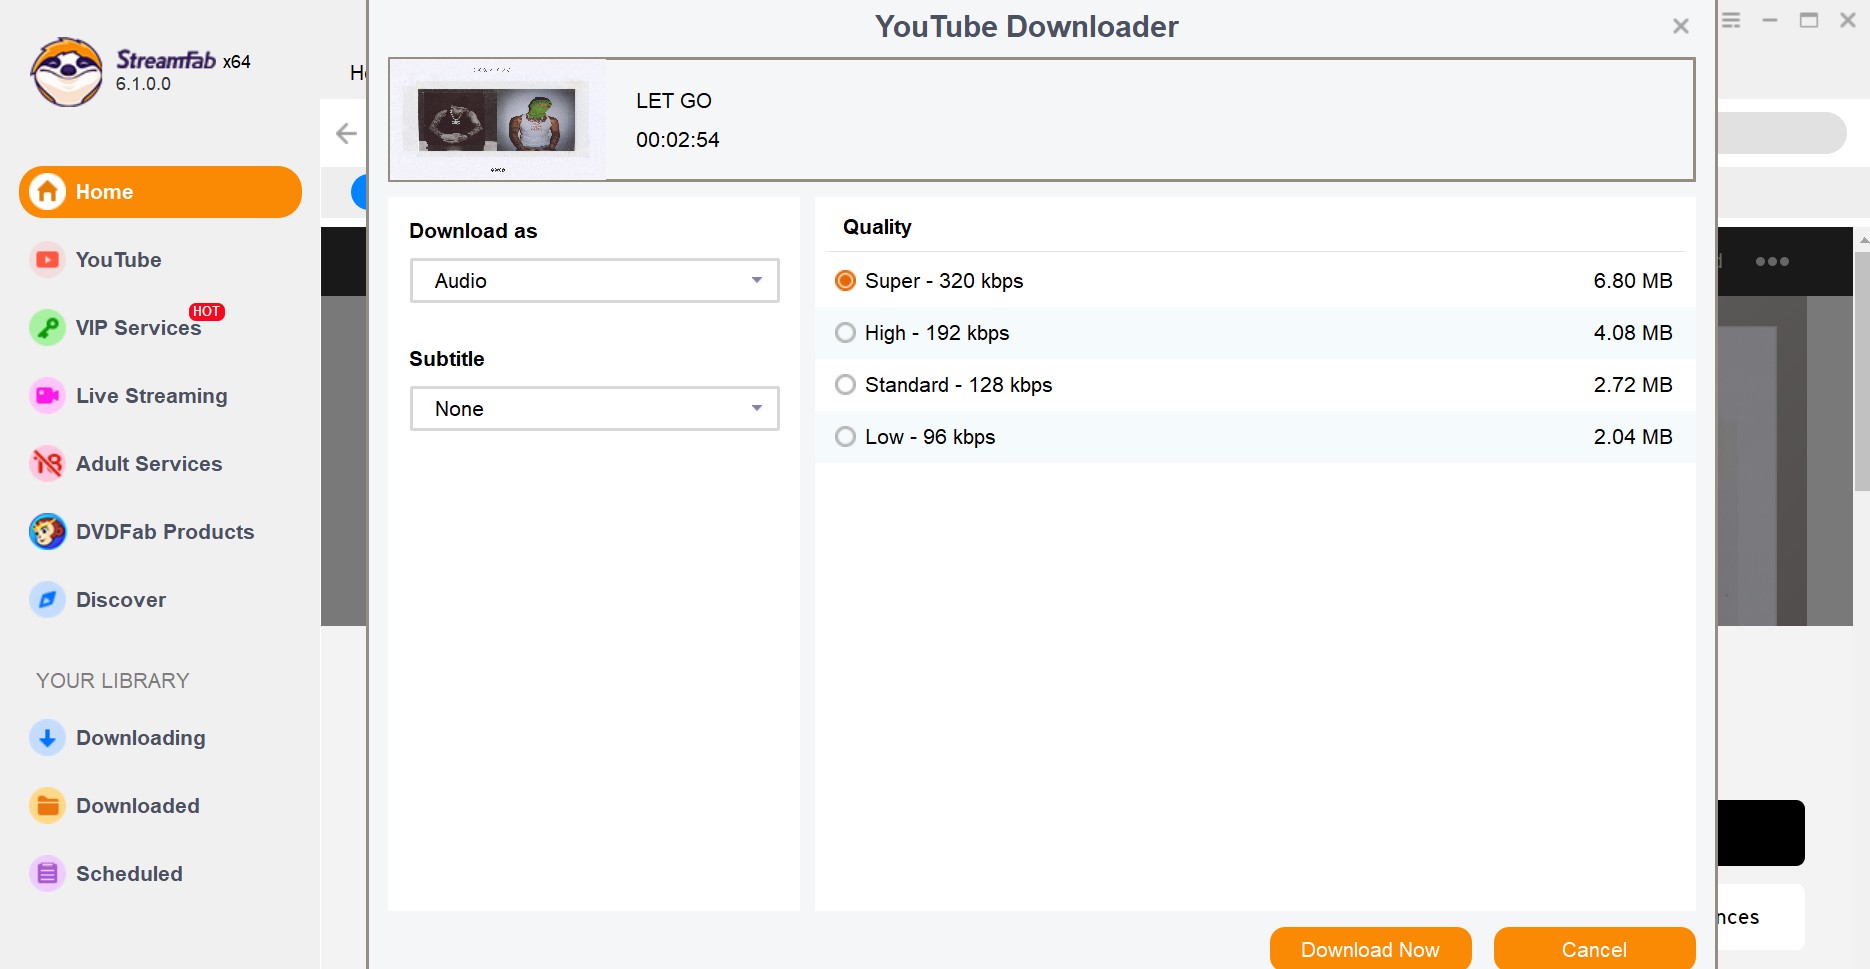Image resolution: width=1870 pixels, height=969 pixels.
Task: Click the 6.80 MB file size
Action: point(1633,281)
